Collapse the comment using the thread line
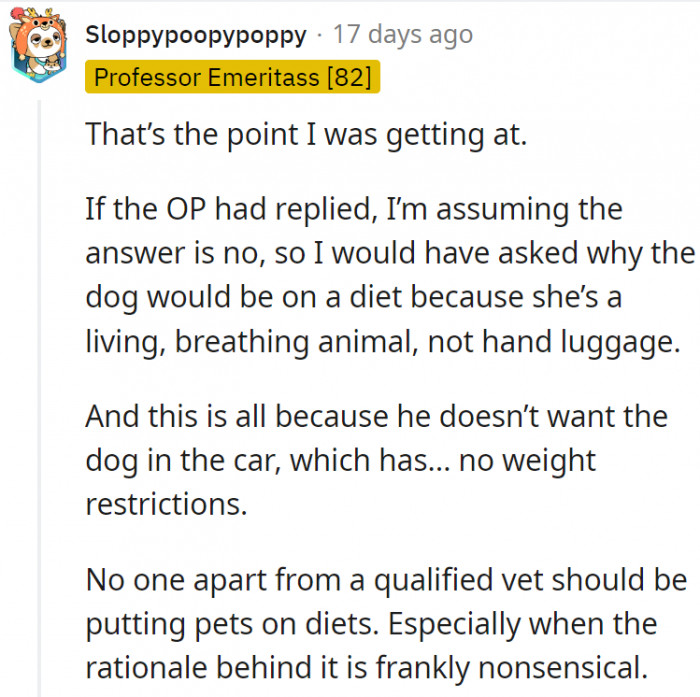Image resolution: width=700 pixels, height=697 pixels. tap(39, 400)
